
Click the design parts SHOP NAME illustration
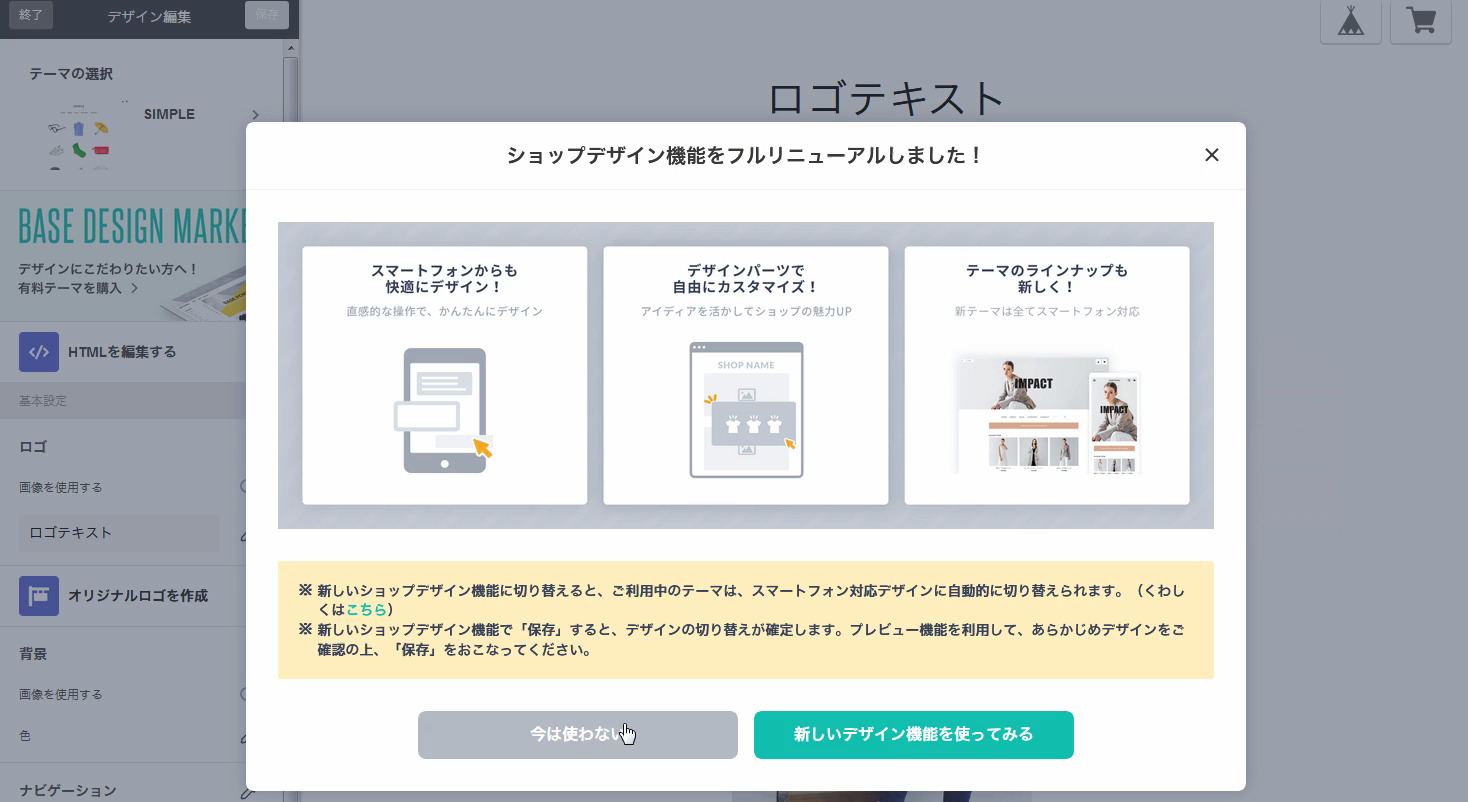[x=746, y=410]
